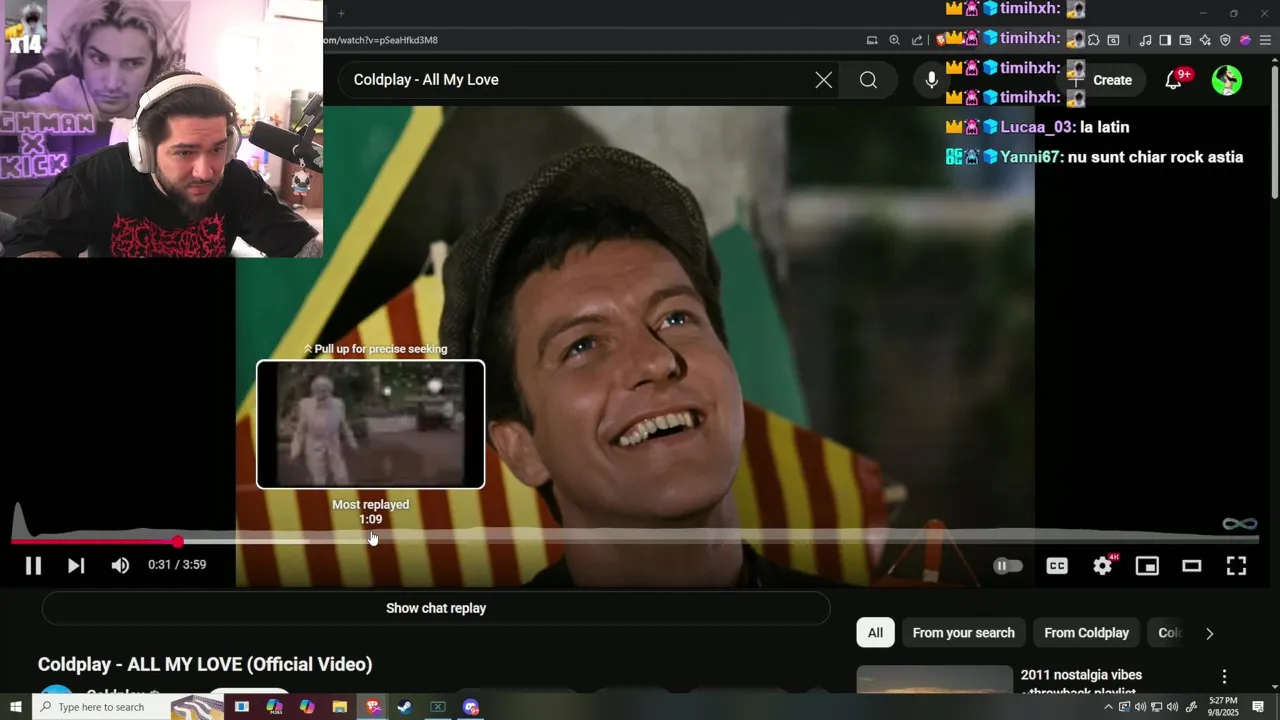Click the video title Coldplay - ALL MY LOVE
Screen dimensions: 1280x720
click(205, 664)
